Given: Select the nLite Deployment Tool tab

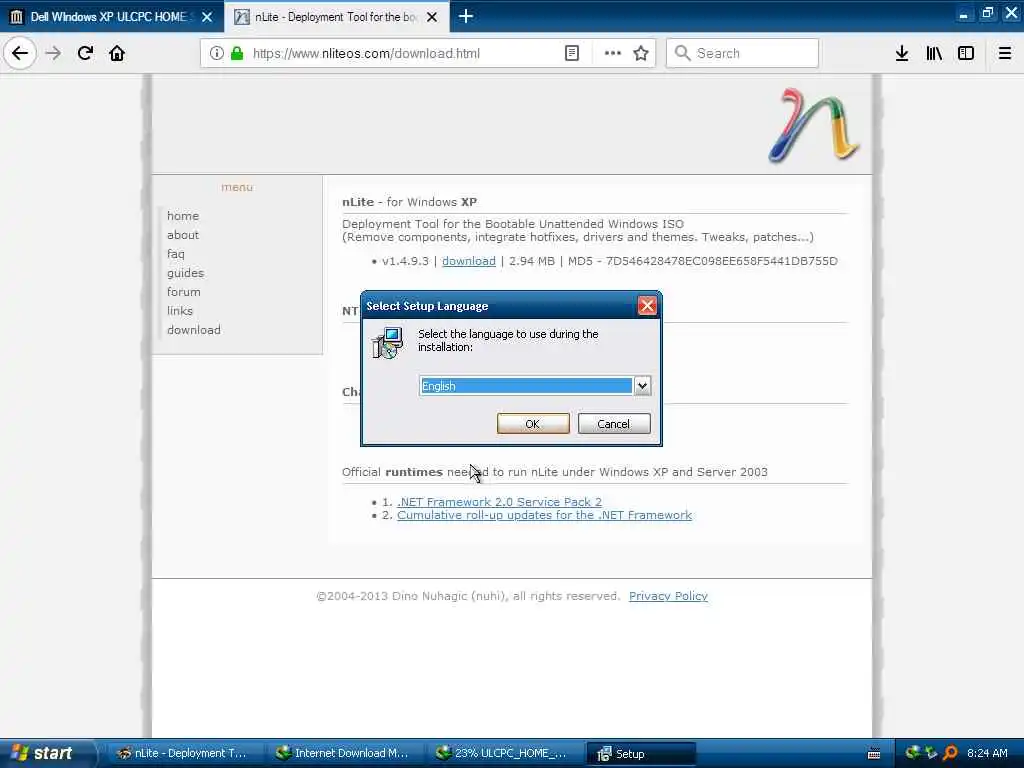Looking at the screenshot, I should click(327, 17).
